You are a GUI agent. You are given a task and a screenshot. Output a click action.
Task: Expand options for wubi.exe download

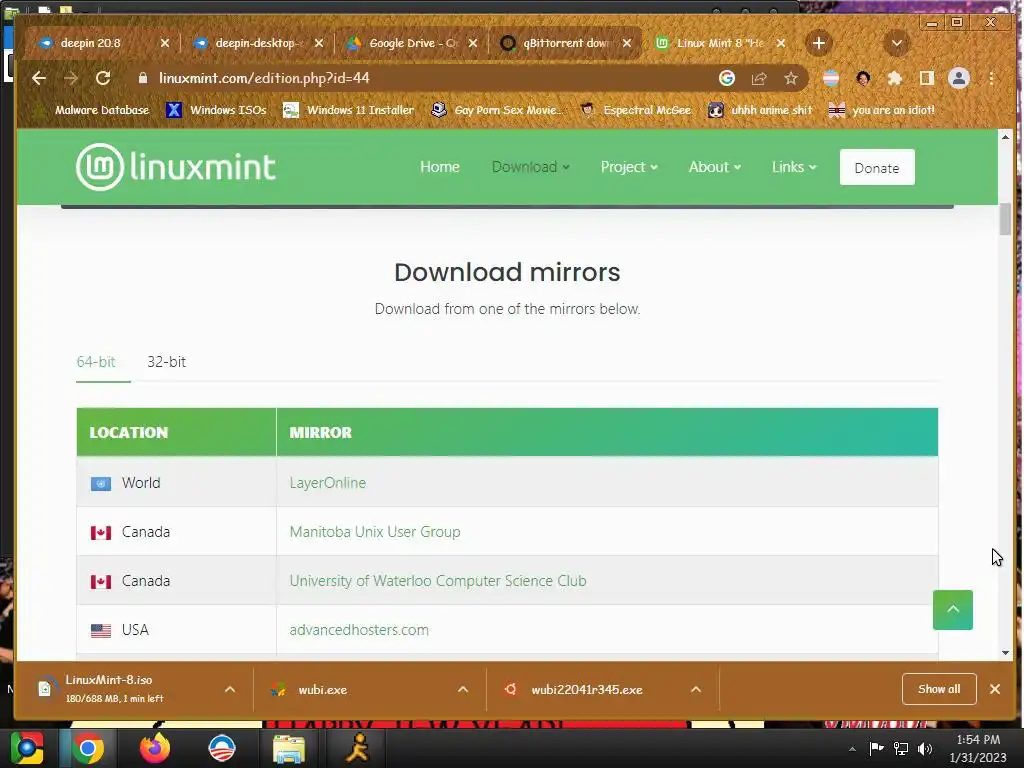[463, 689]
